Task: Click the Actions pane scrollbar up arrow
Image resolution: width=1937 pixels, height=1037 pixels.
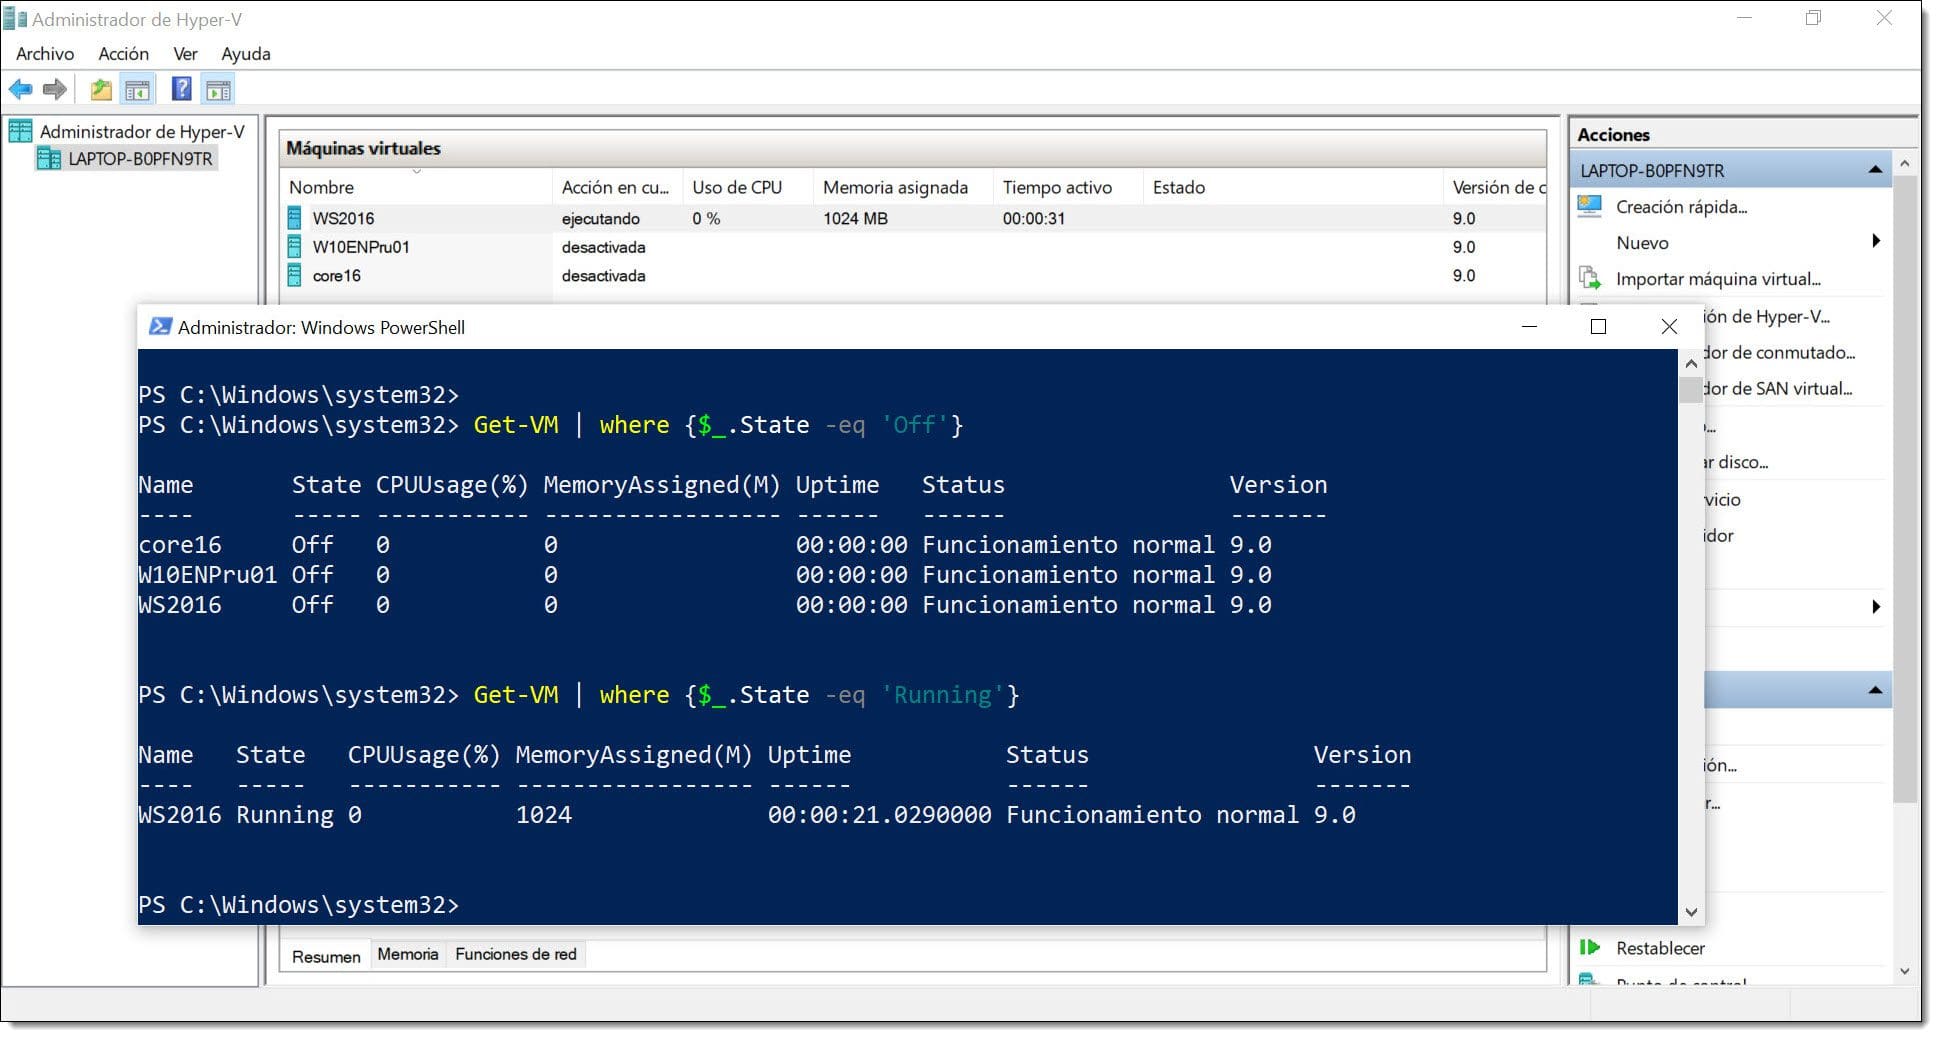Action: point(1905,163)
